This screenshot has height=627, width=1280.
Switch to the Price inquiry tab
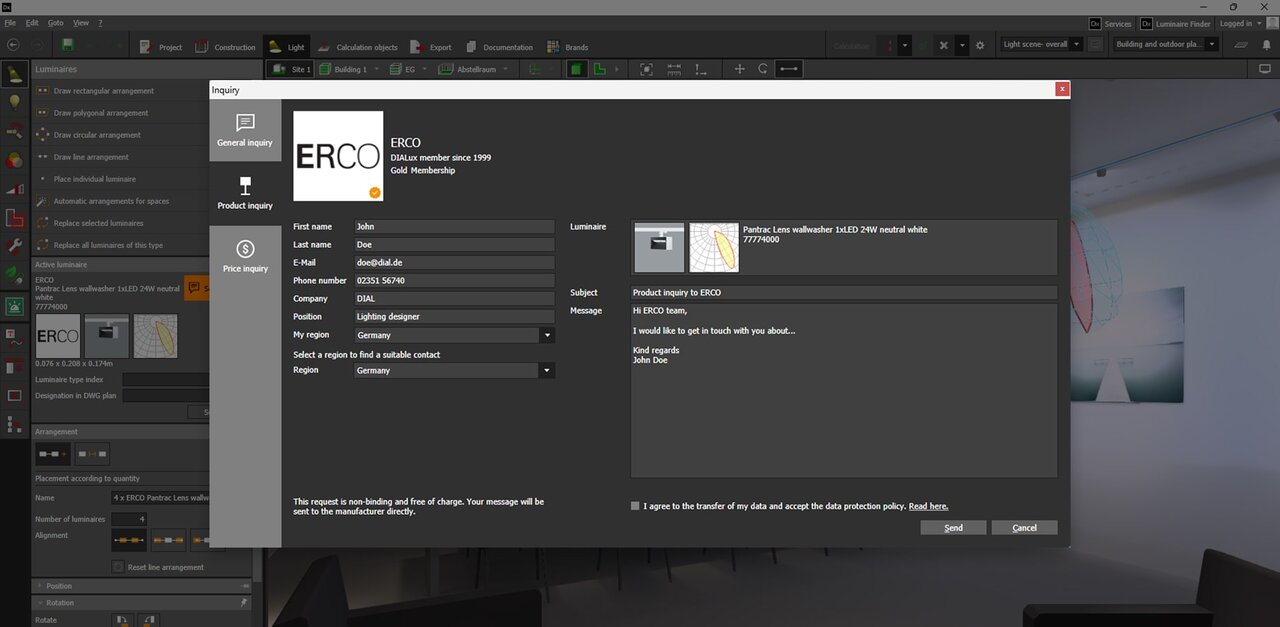pyautogui.click(x=245, y=256)
